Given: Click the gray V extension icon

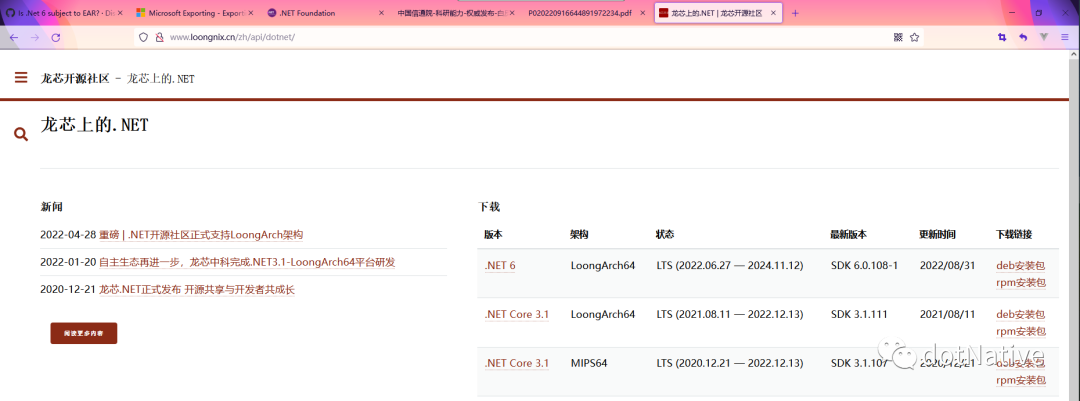Looking at the screenshot, I should click(1044, 38).
